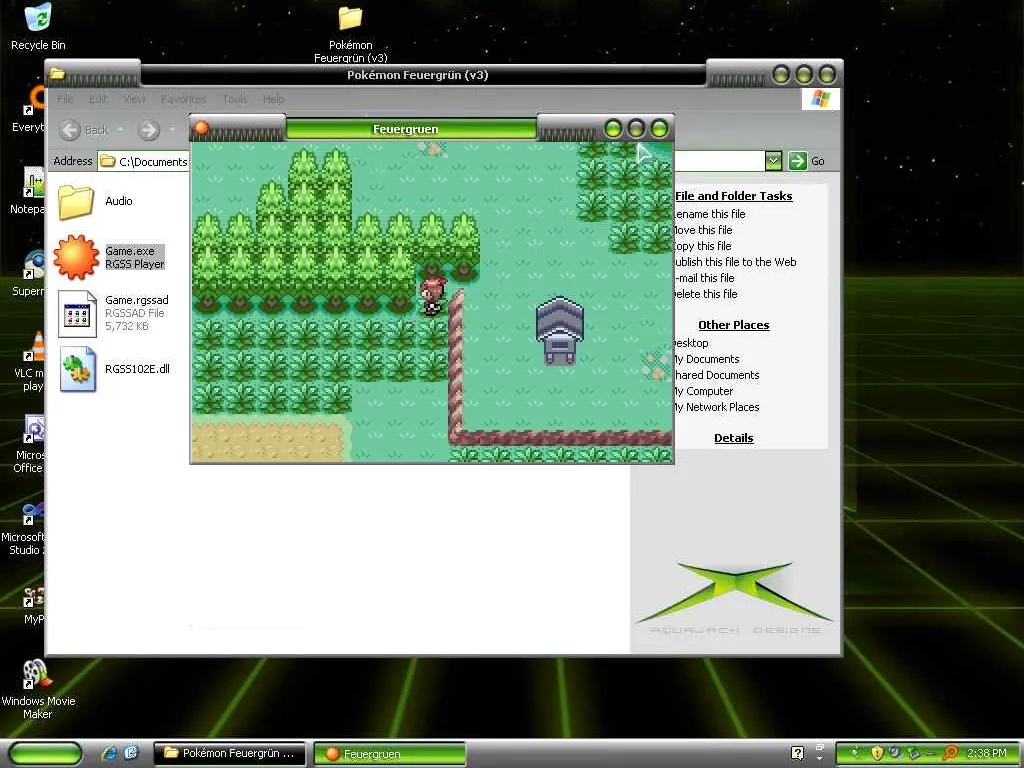Click the Back arrow in Explorer toolbar

[x=70, y=130]
